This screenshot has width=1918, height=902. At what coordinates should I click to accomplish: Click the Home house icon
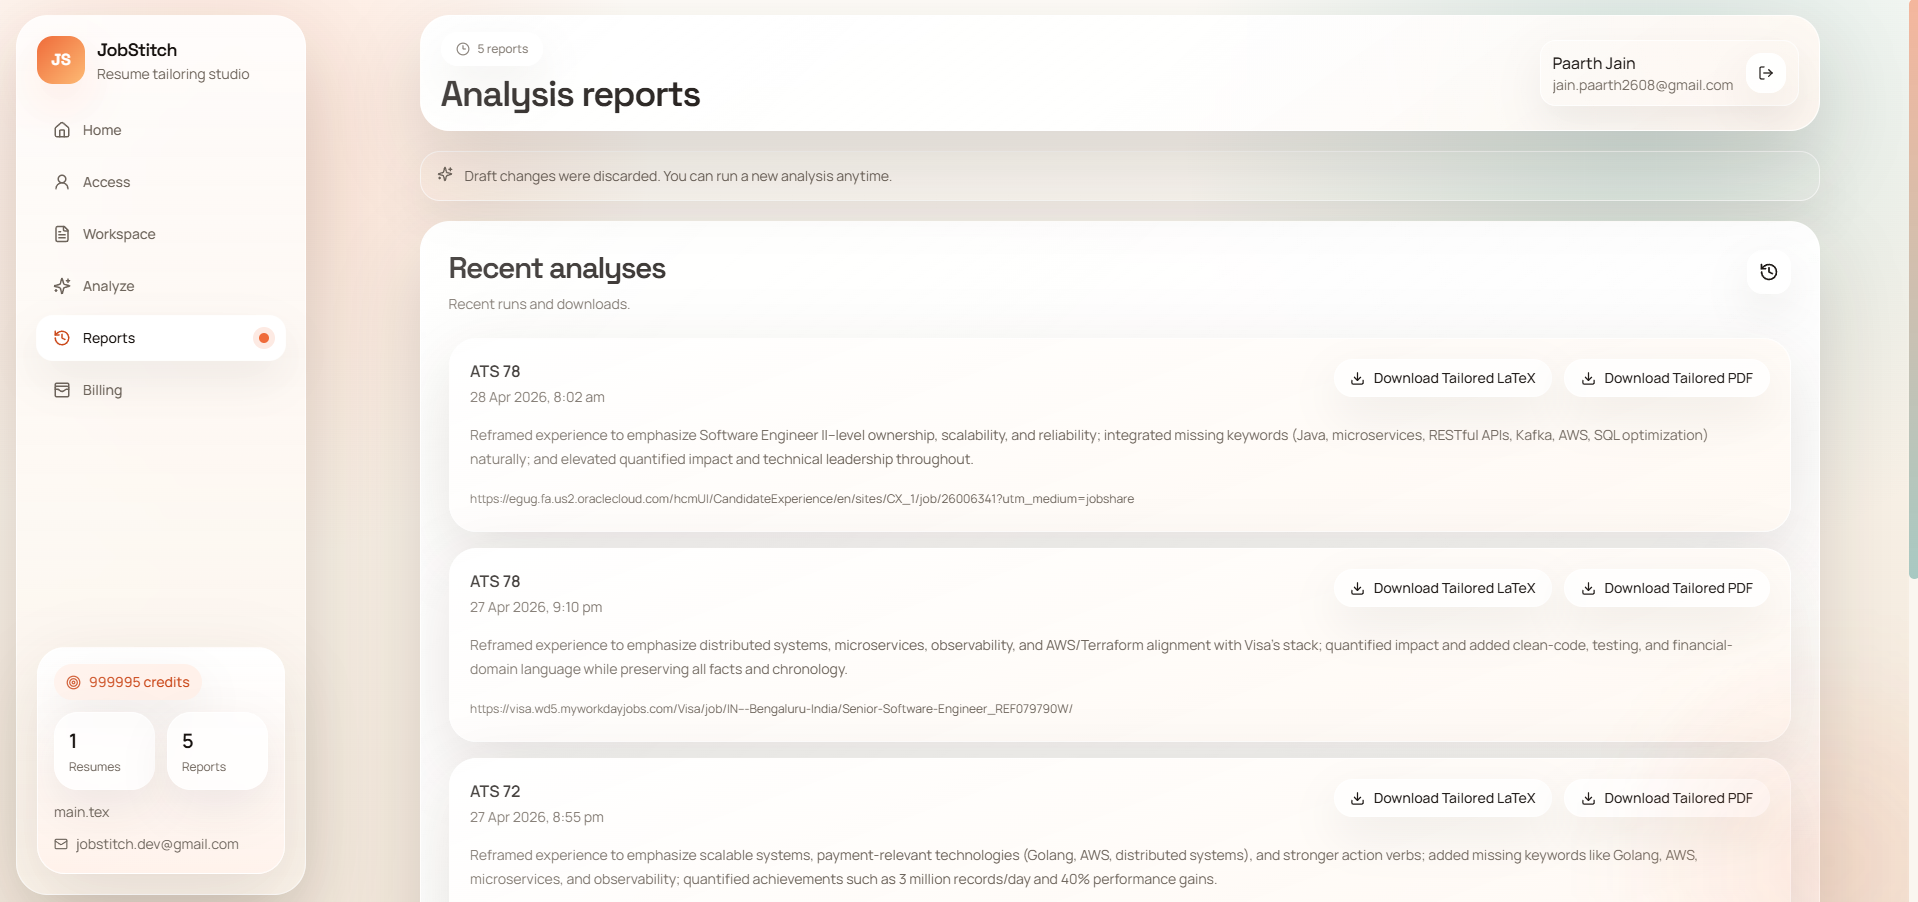(62, 130)
